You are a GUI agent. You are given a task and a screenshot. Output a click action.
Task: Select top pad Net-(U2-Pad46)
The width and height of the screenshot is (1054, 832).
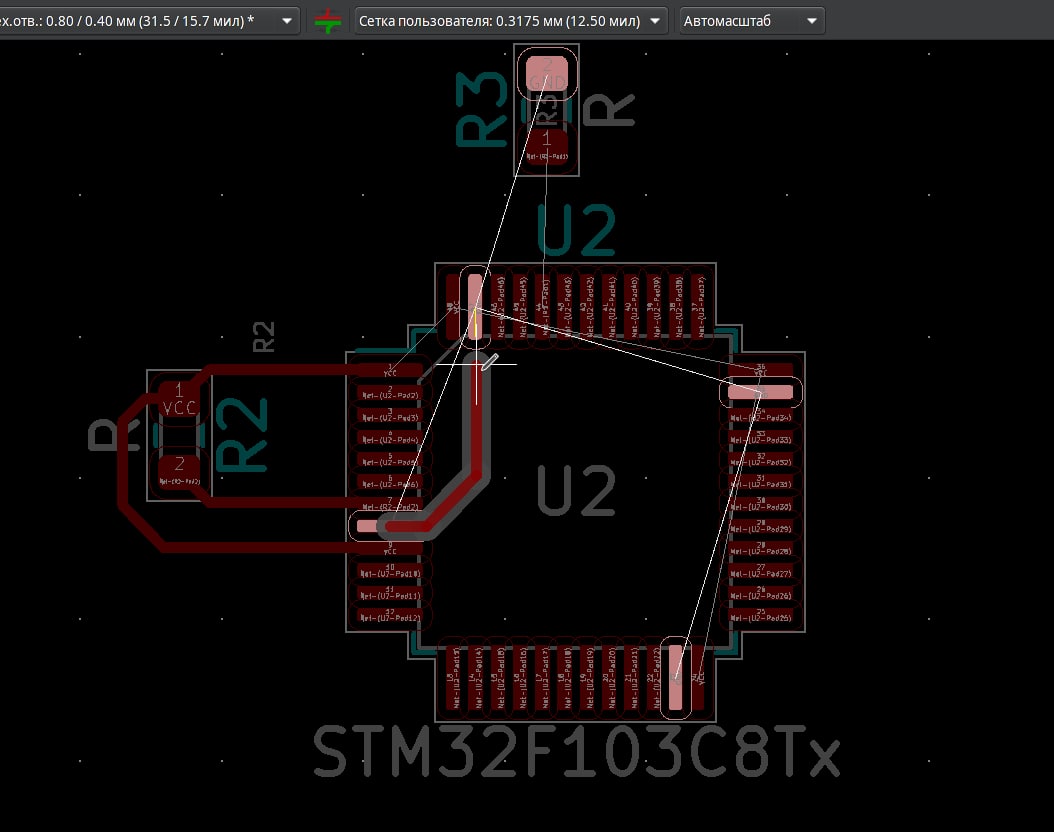pyautogui.click(x=498, y=306)
